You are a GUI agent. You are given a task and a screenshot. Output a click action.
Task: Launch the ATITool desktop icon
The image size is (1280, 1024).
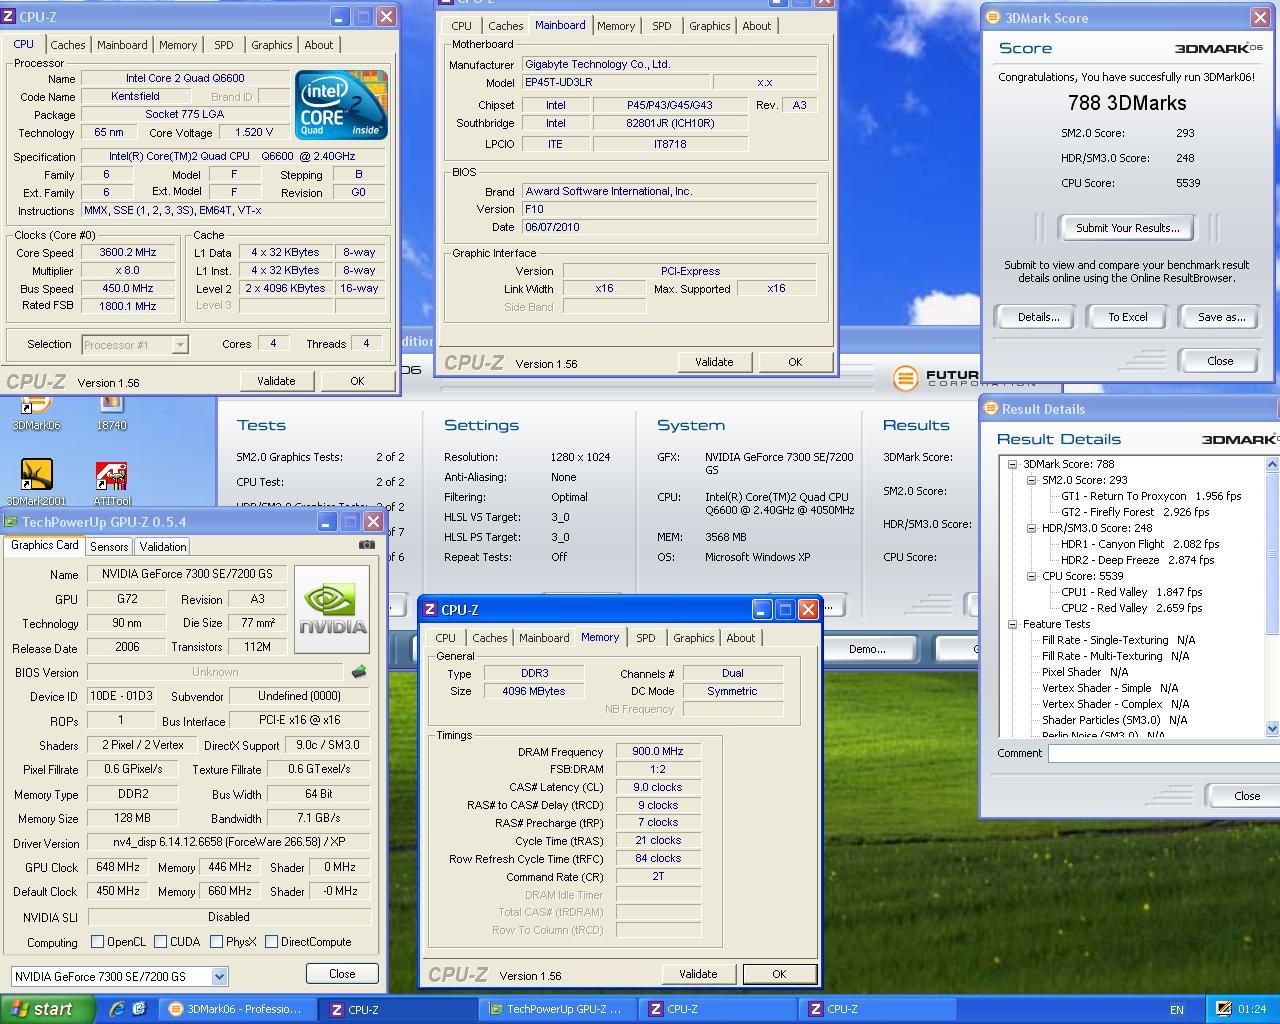[111, 477]
